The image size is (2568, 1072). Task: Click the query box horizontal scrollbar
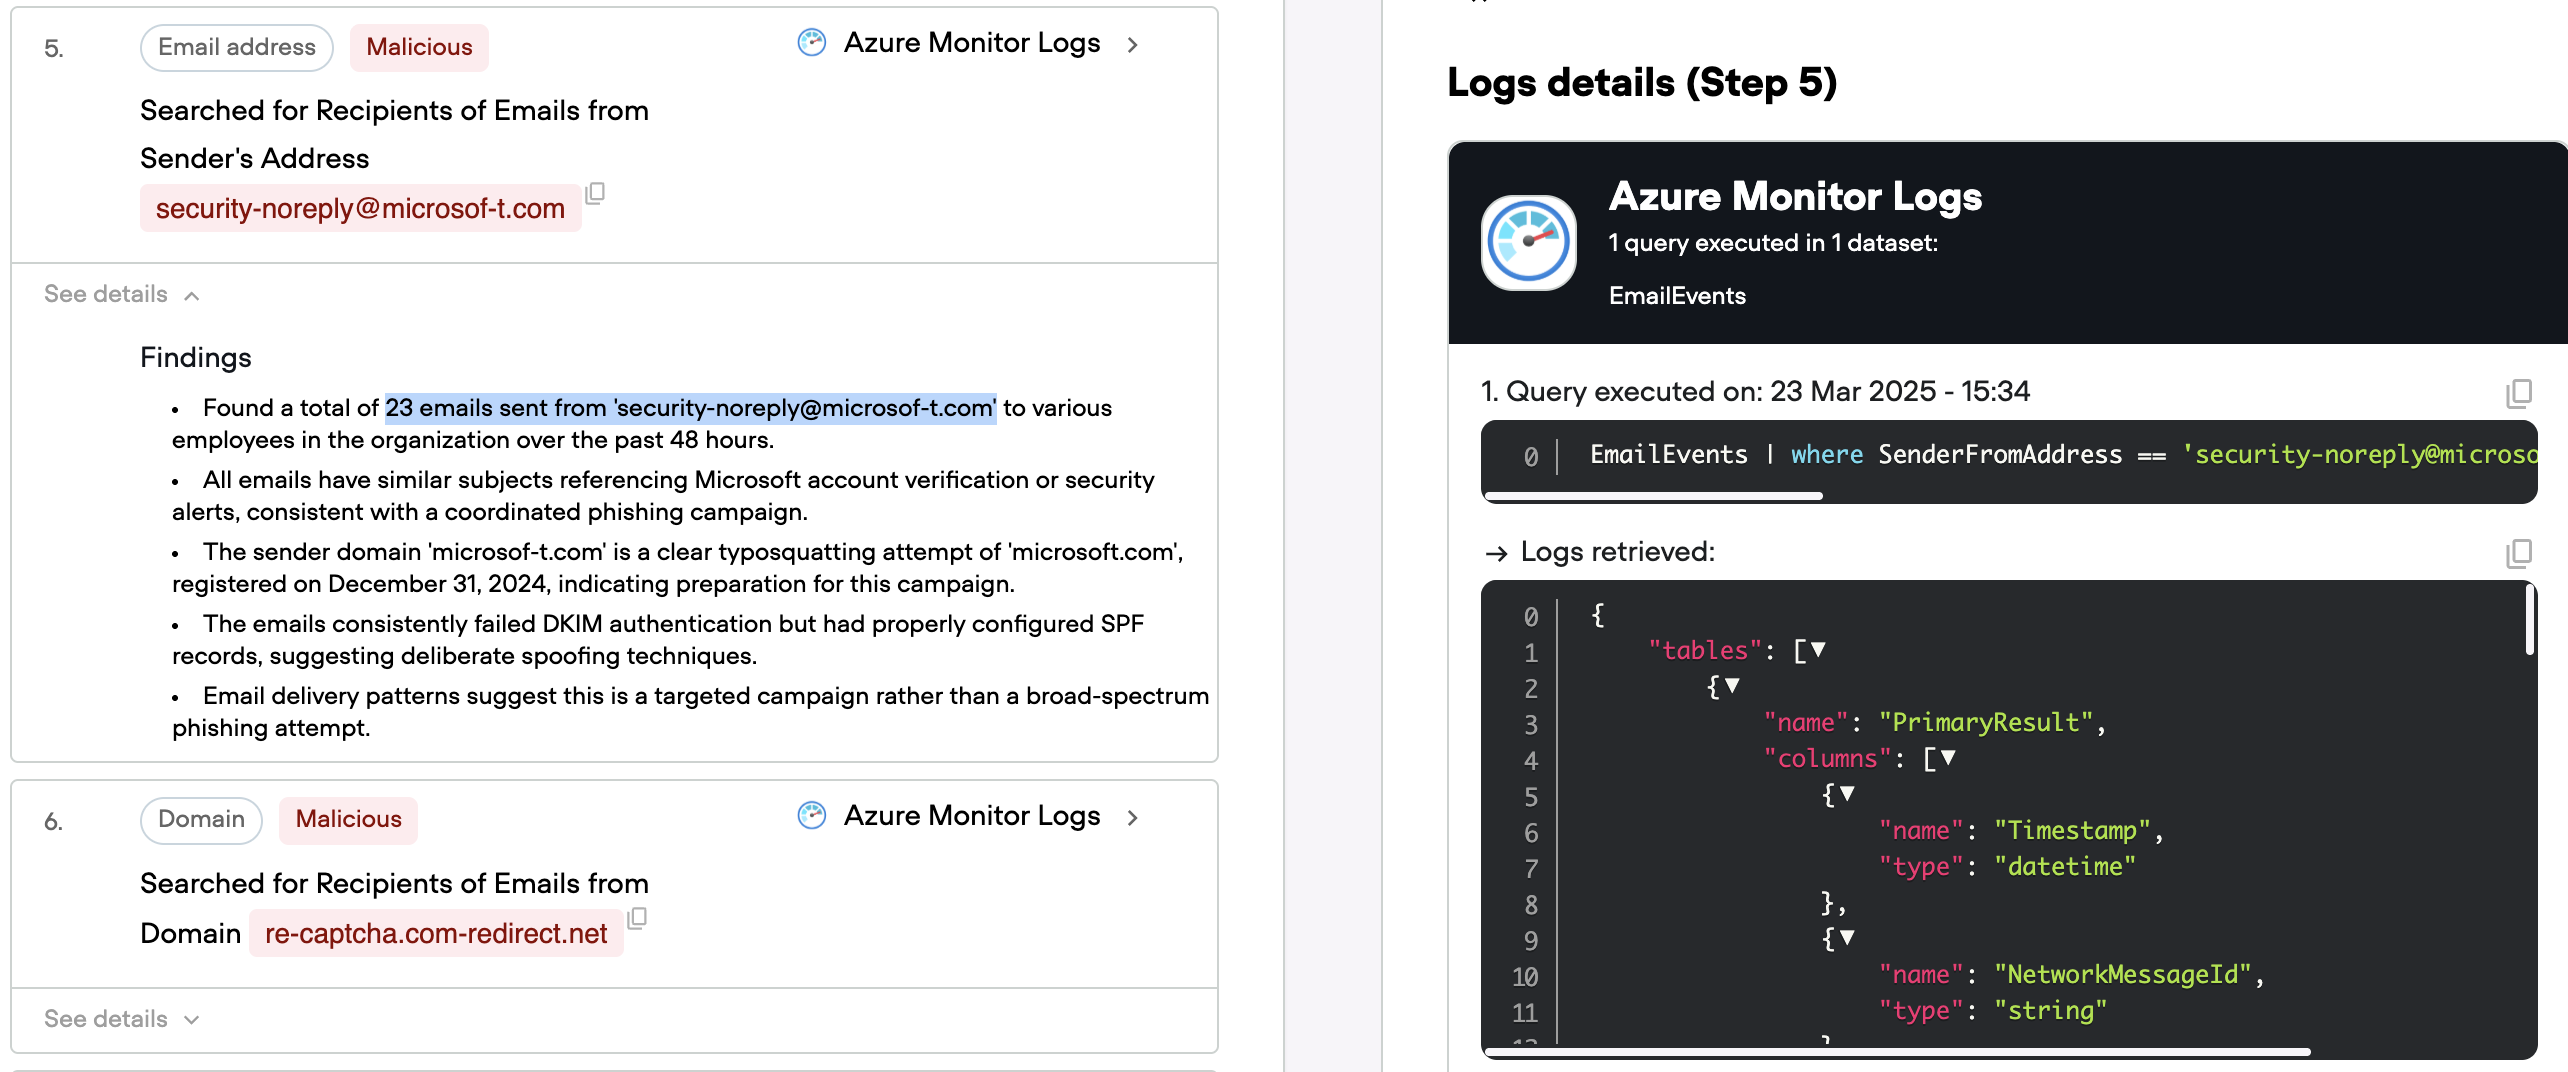pos(1654,495)
